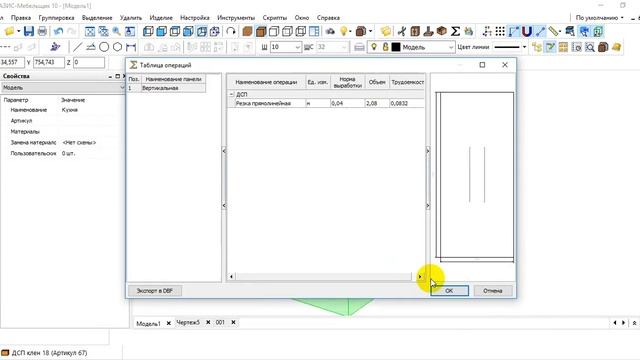Viewport: 640px width, 360px height.
Task: Click the Print icon in toolbar
Action: (42, 31)
